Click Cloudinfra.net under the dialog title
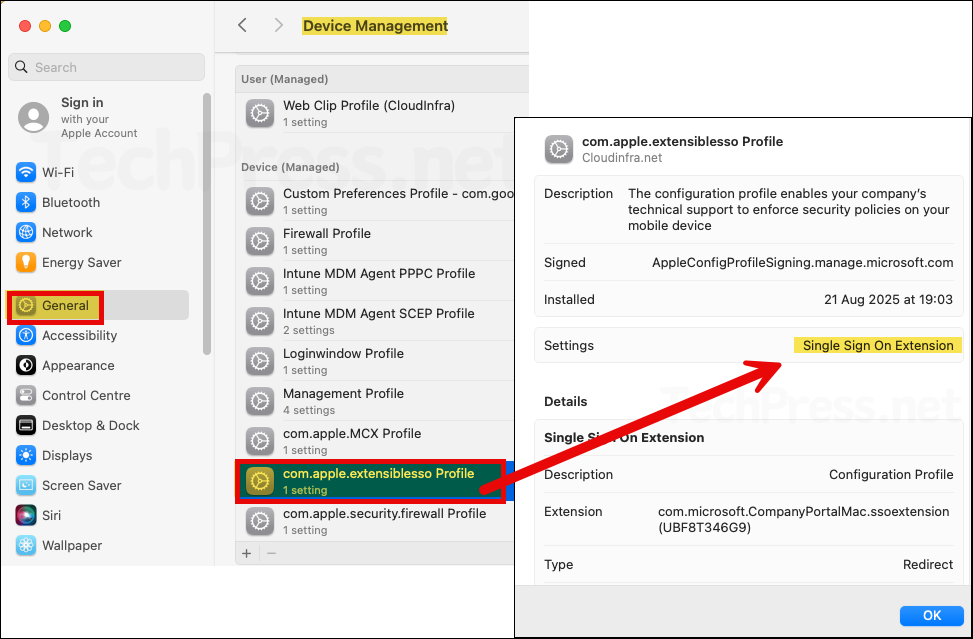This screenshot has height=639, width=973. coord(622,158)
